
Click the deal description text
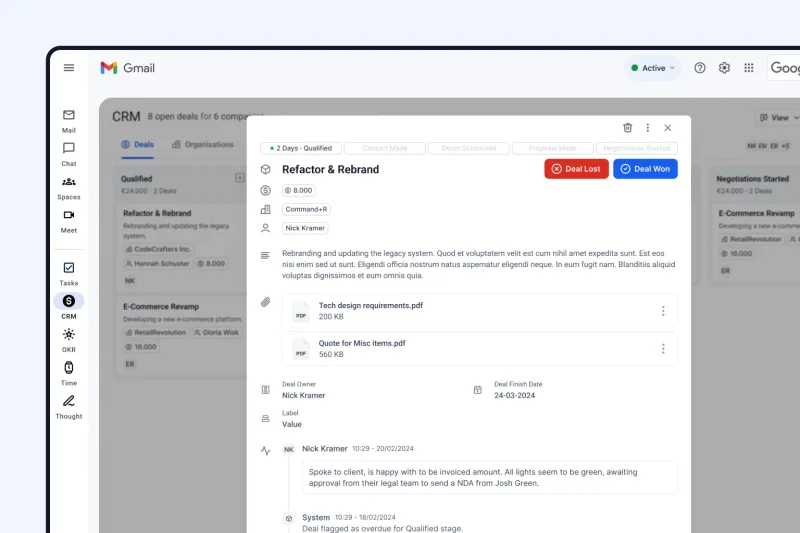(x=479, y=264)
